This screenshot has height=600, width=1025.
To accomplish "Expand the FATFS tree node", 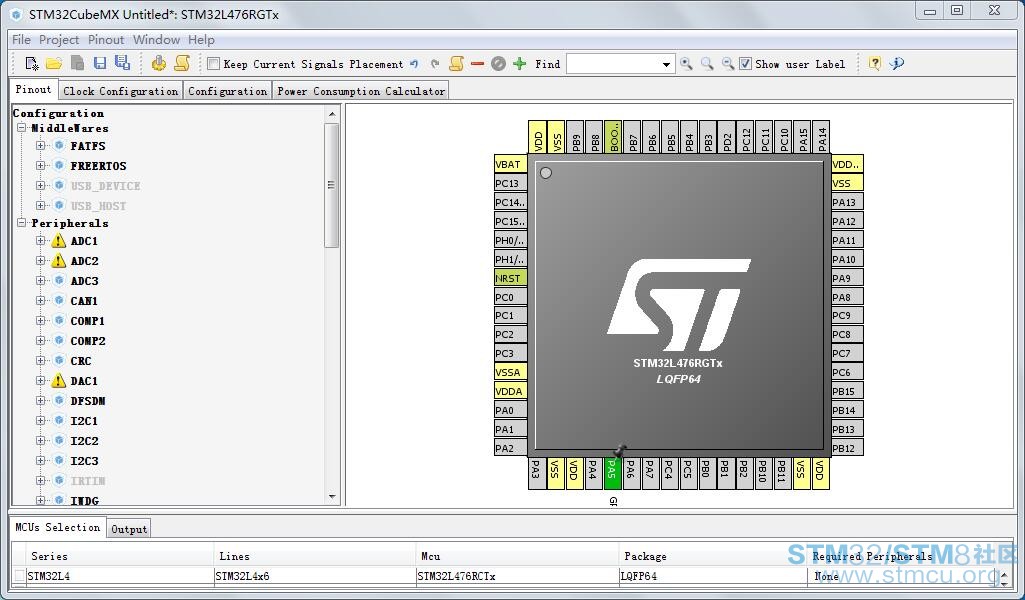I will point(41,145).
